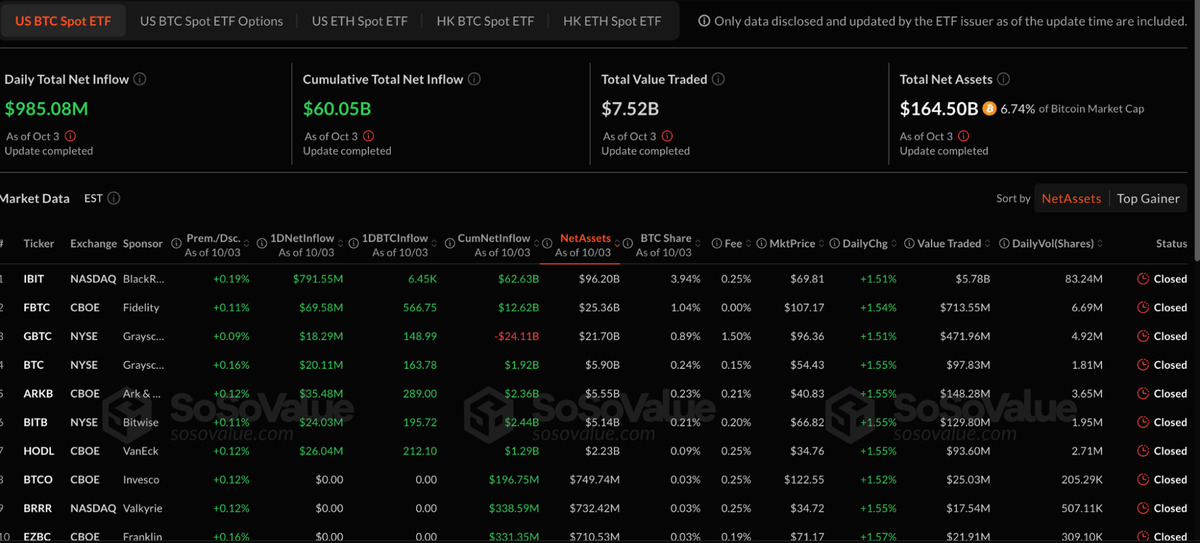This screenshot has height=543, width=1200.
Task: Show info for Total Net Assets
Action: point(1003,79)
